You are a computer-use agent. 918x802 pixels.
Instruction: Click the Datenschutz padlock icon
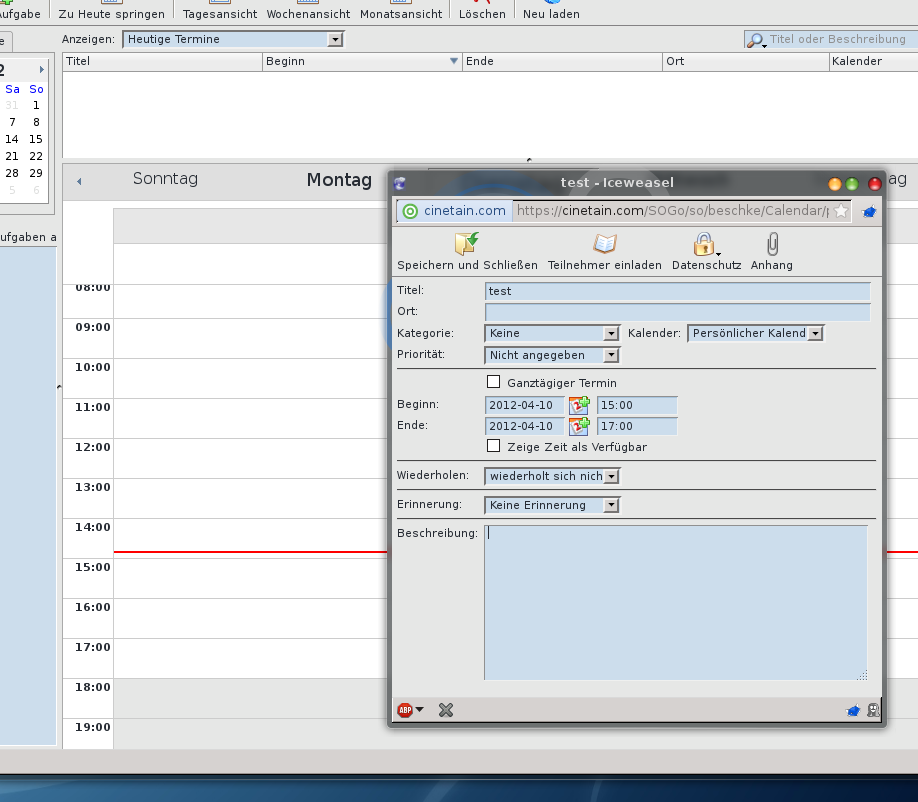tap(704, 244)
